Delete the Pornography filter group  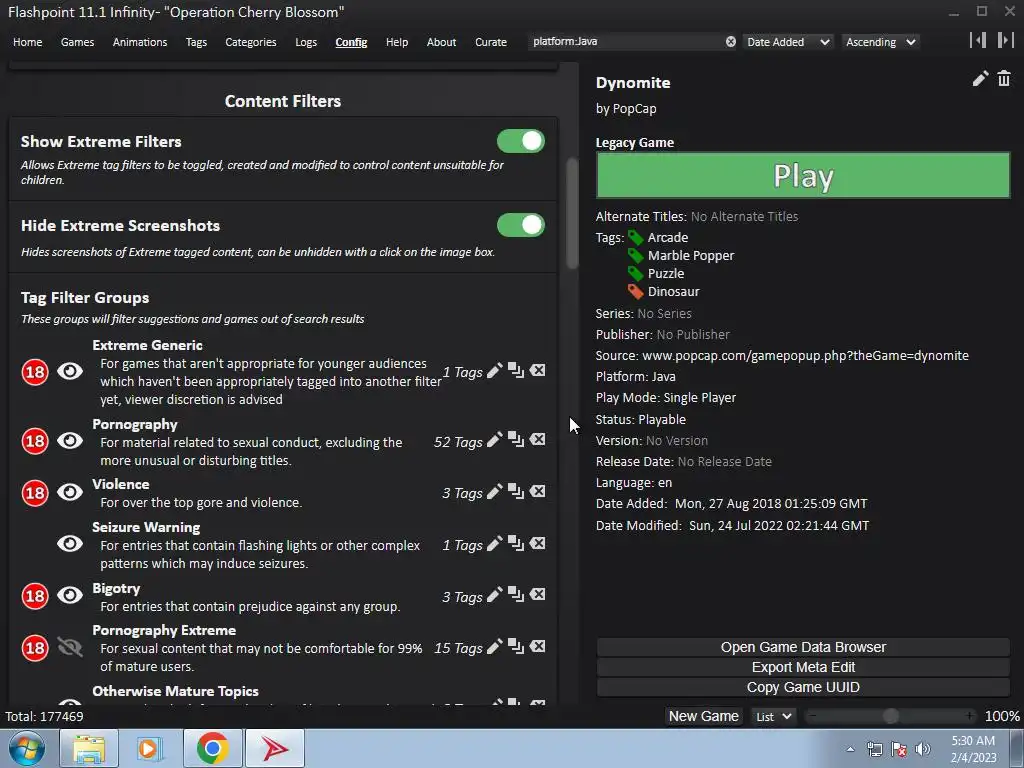coord(537,440)
